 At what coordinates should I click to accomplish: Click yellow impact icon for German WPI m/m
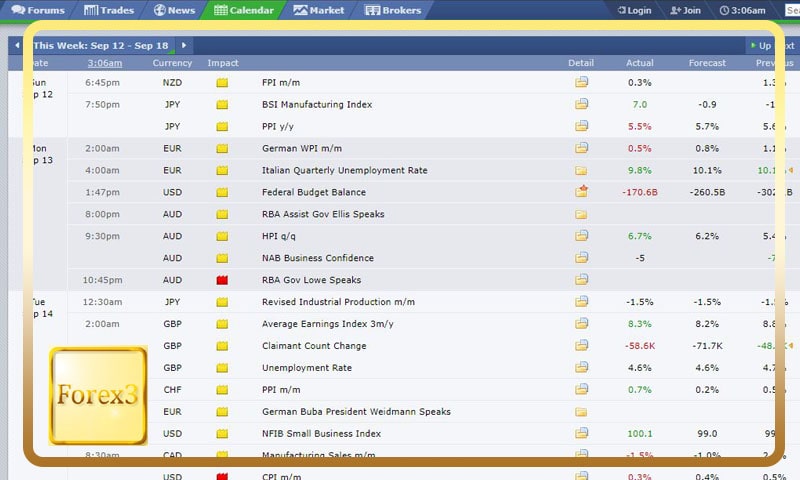pyautogui.click(x=222, y=148)
